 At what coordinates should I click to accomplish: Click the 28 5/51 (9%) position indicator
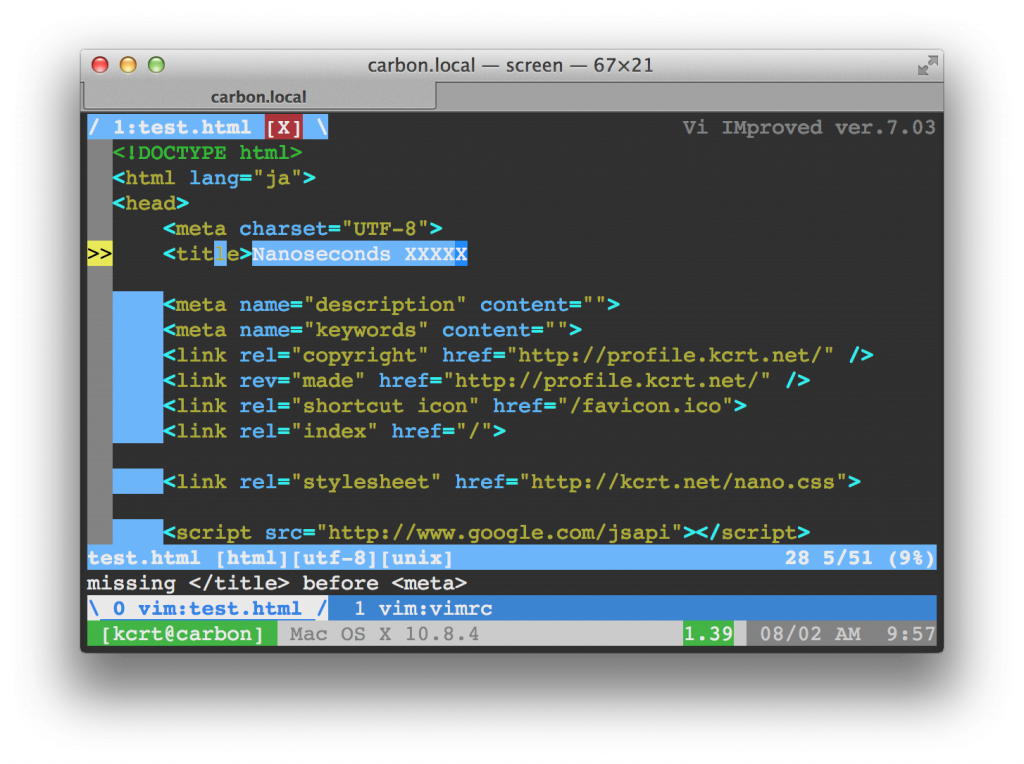[x=859, y=558]
